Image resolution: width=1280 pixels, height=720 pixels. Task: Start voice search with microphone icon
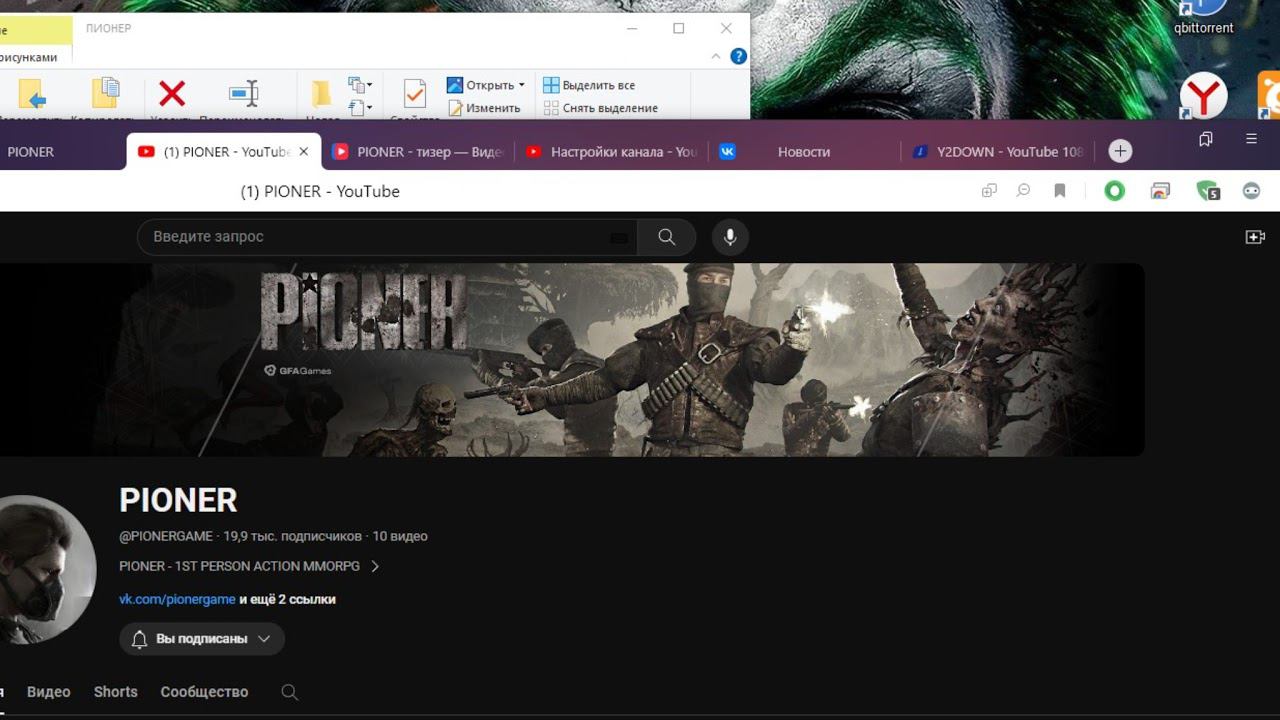(x=730, y=237)
